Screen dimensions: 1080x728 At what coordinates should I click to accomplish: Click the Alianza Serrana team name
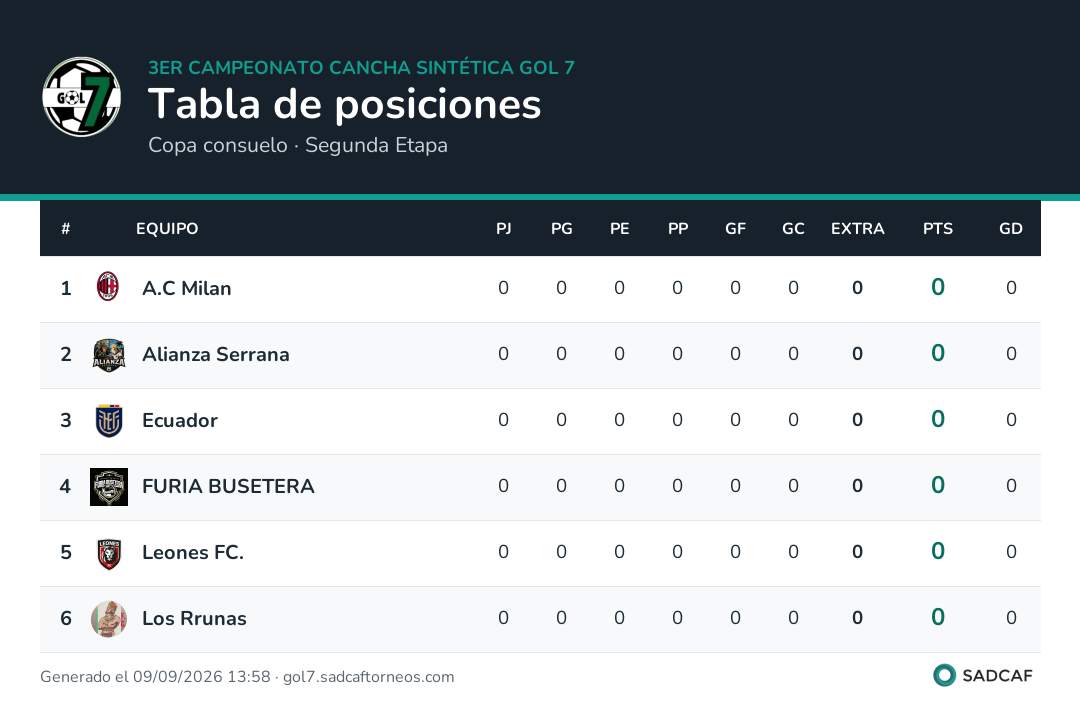coord(216,354)
